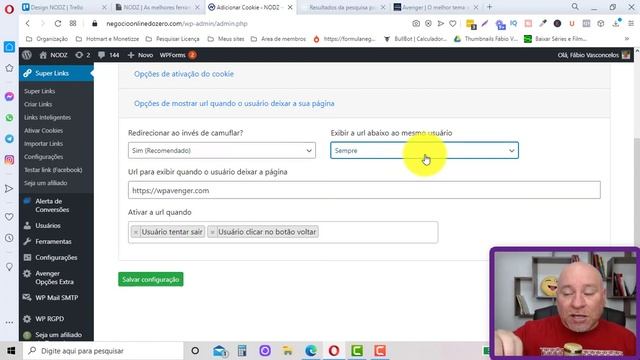Viewport: 640px width, 360px height.
Task: Go back with the browser back arrow
Action: pyautogui.click(x=28, y=24)
